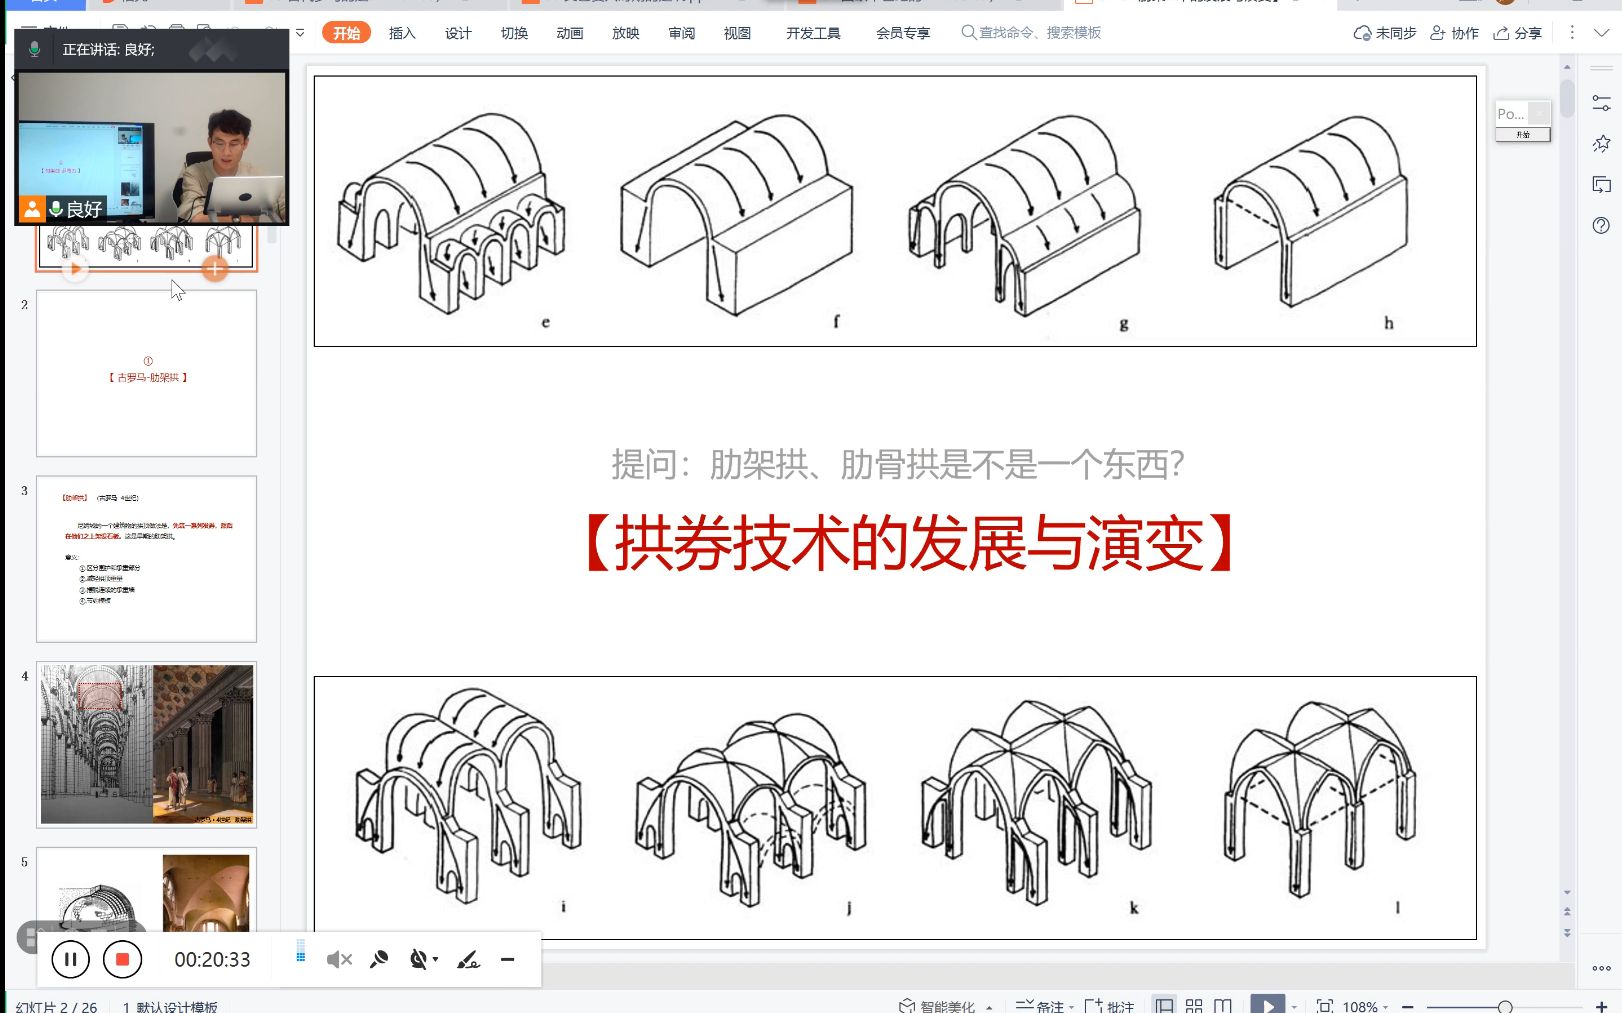Select slide 2 thumbnail with 古罗马-肋架拱
This screenshot has height=1013, width=1622.
pos(147,373)
